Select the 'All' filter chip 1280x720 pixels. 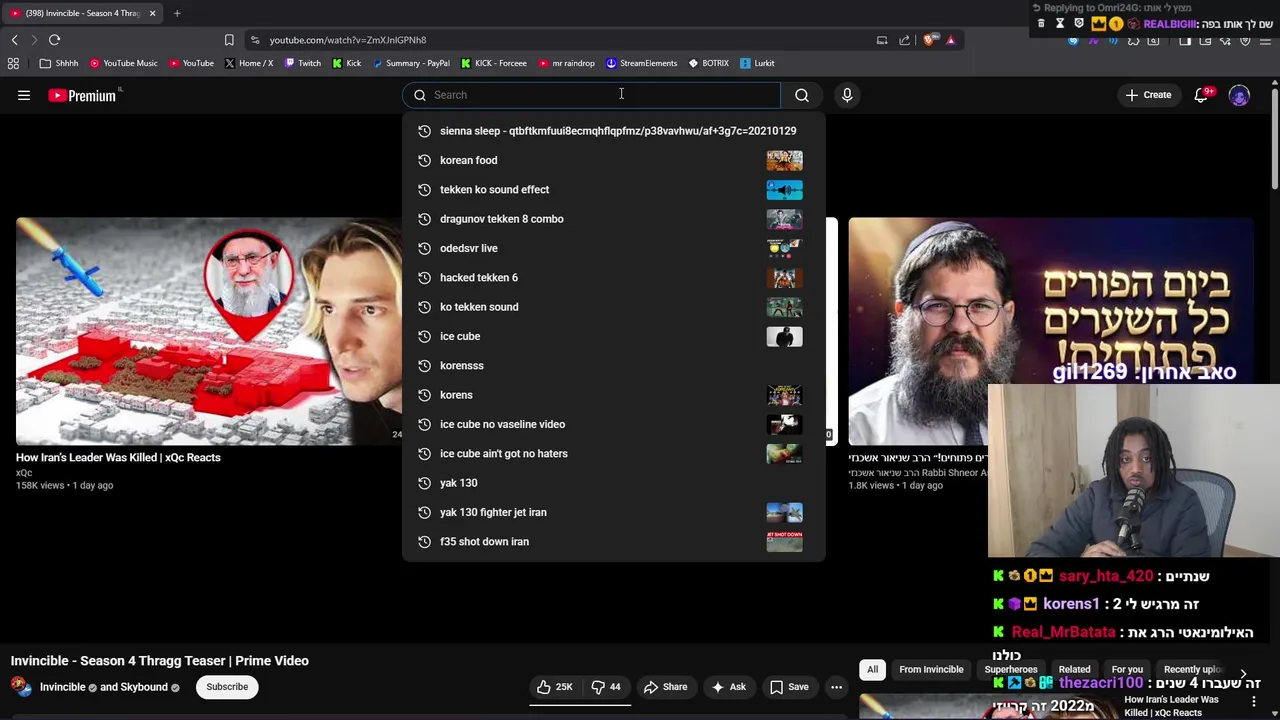[872, 670]
